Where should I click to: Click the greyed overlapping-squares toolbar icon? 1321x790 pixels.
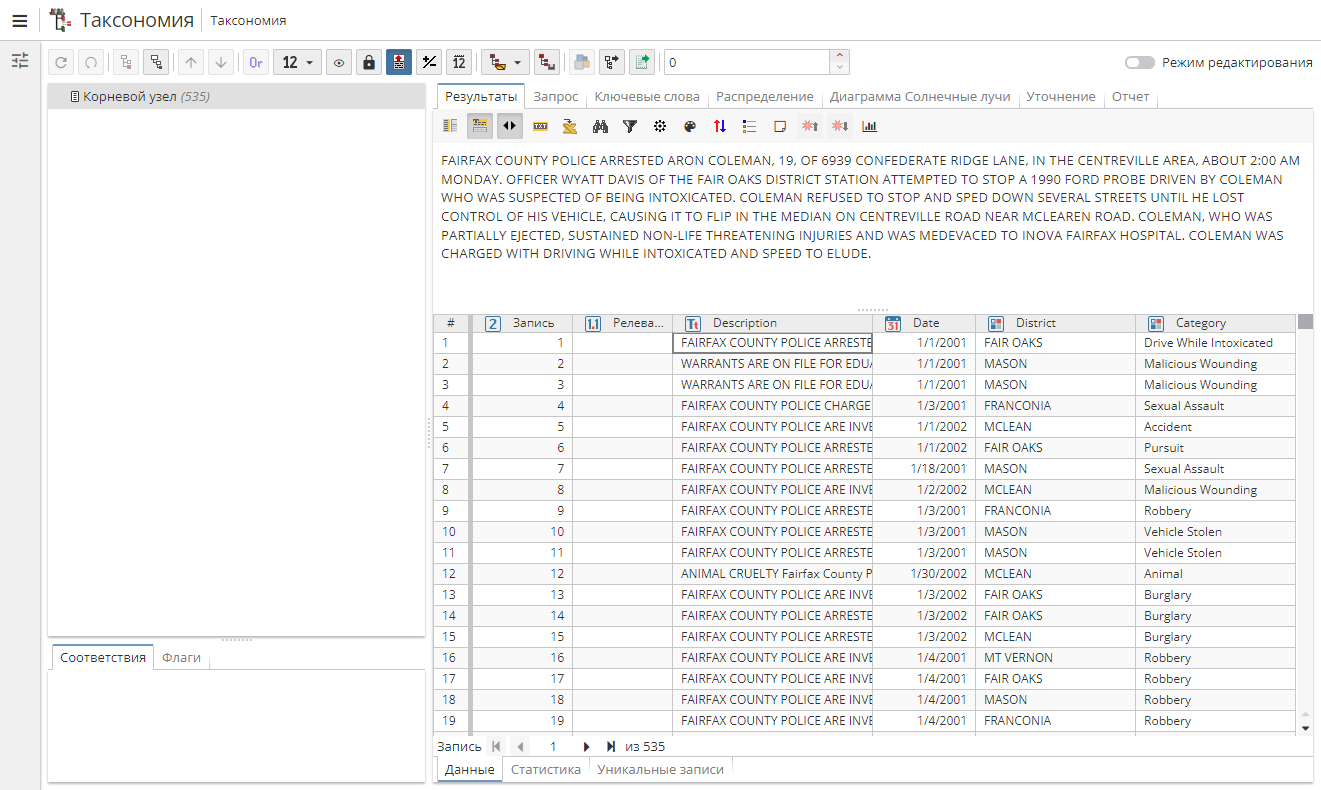pyautogui.click(x=581, y=62)
